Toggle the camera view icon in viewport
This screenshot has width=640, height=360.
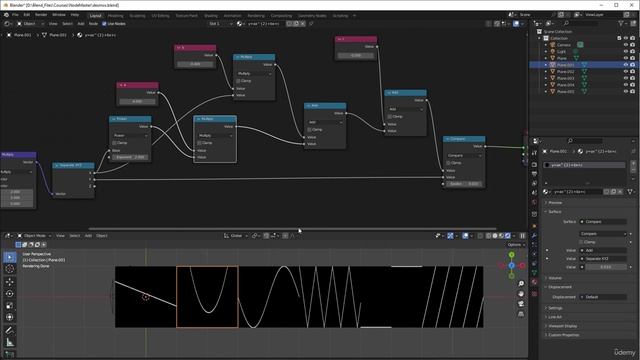(521, 304)
